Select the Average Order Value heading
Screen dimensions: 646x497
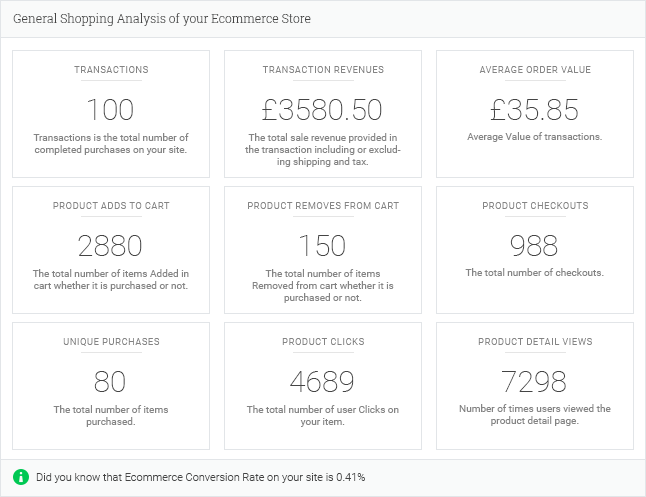[535, 70]
